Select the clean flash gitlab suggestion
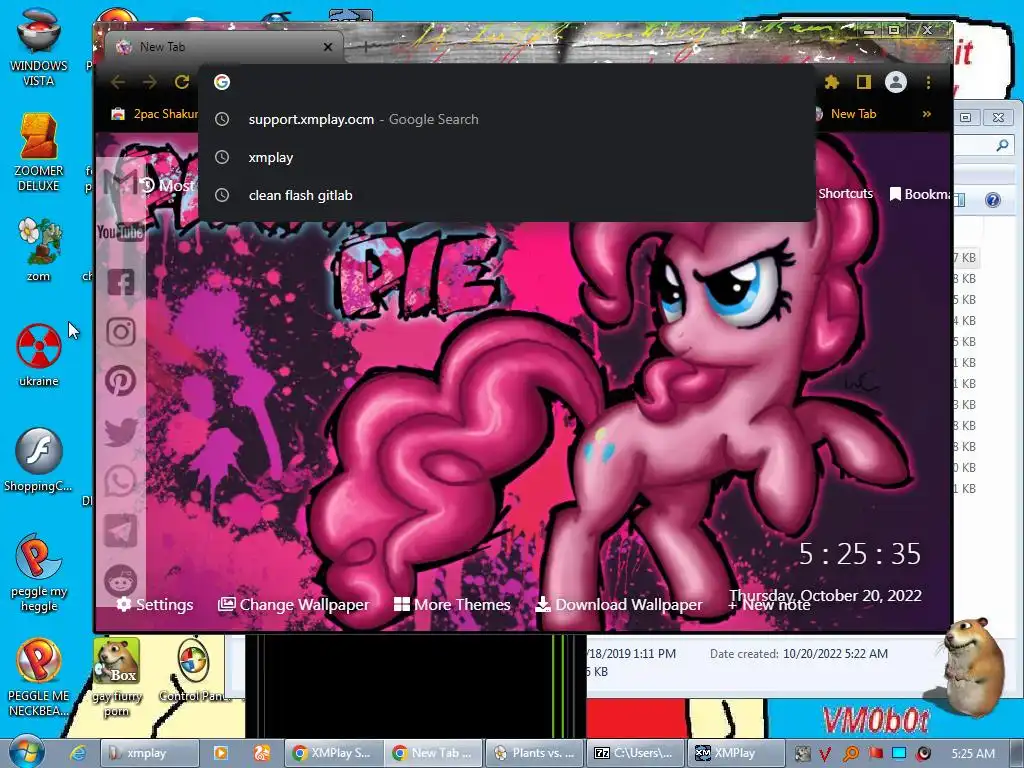1024x768 pixels. (x=507, y=195)
